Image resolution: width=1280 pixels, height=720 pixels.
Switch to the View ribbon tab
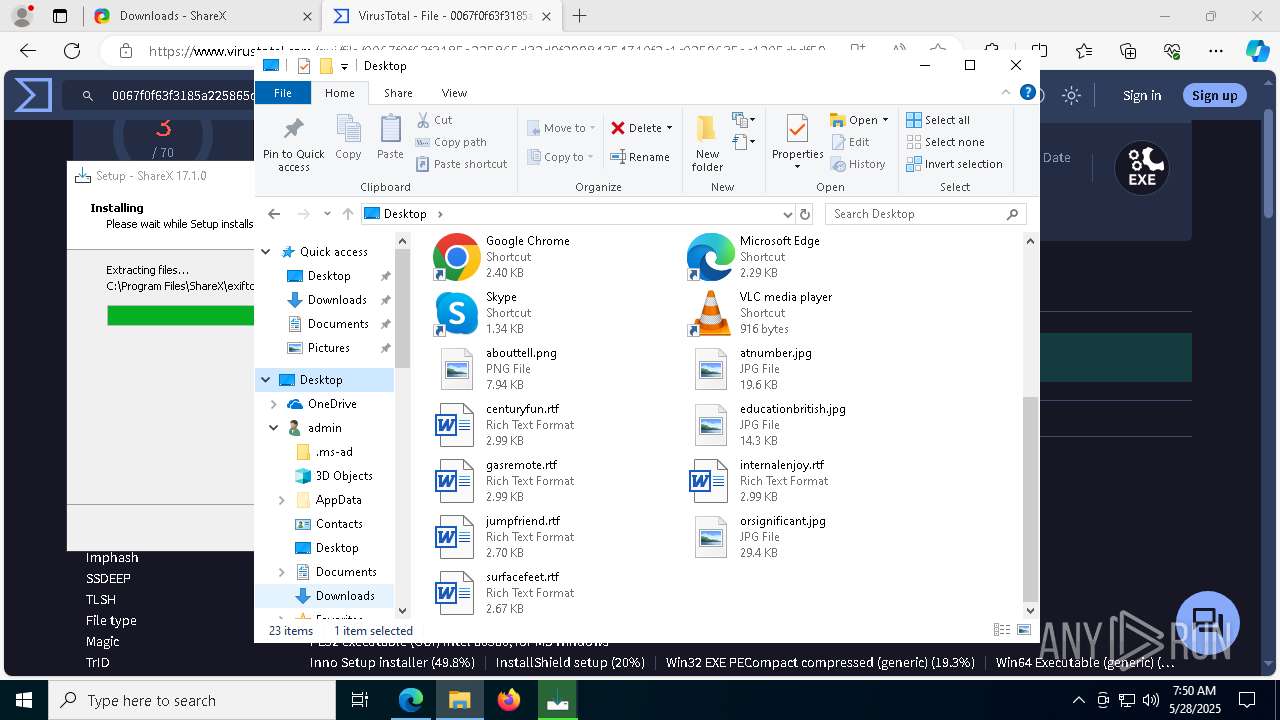(x=454, y=93)
